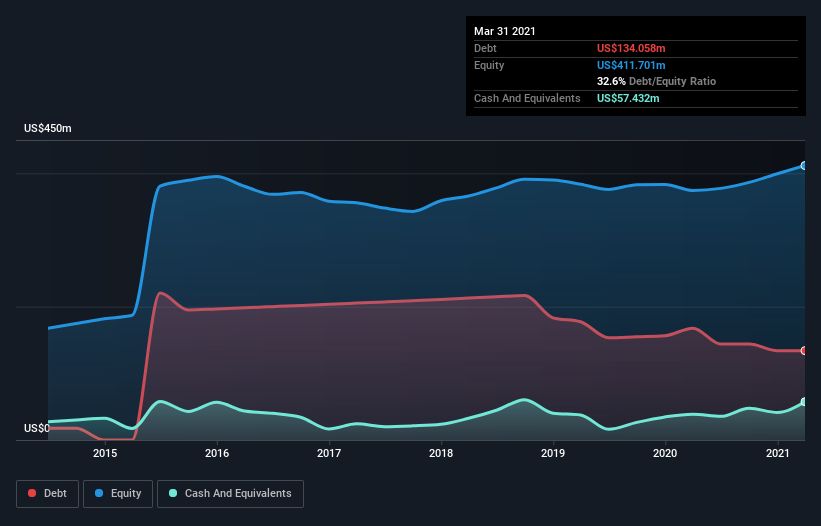821x526 pixels.
Task: Select the 2016 x-axis label
Action: [217, 453]
